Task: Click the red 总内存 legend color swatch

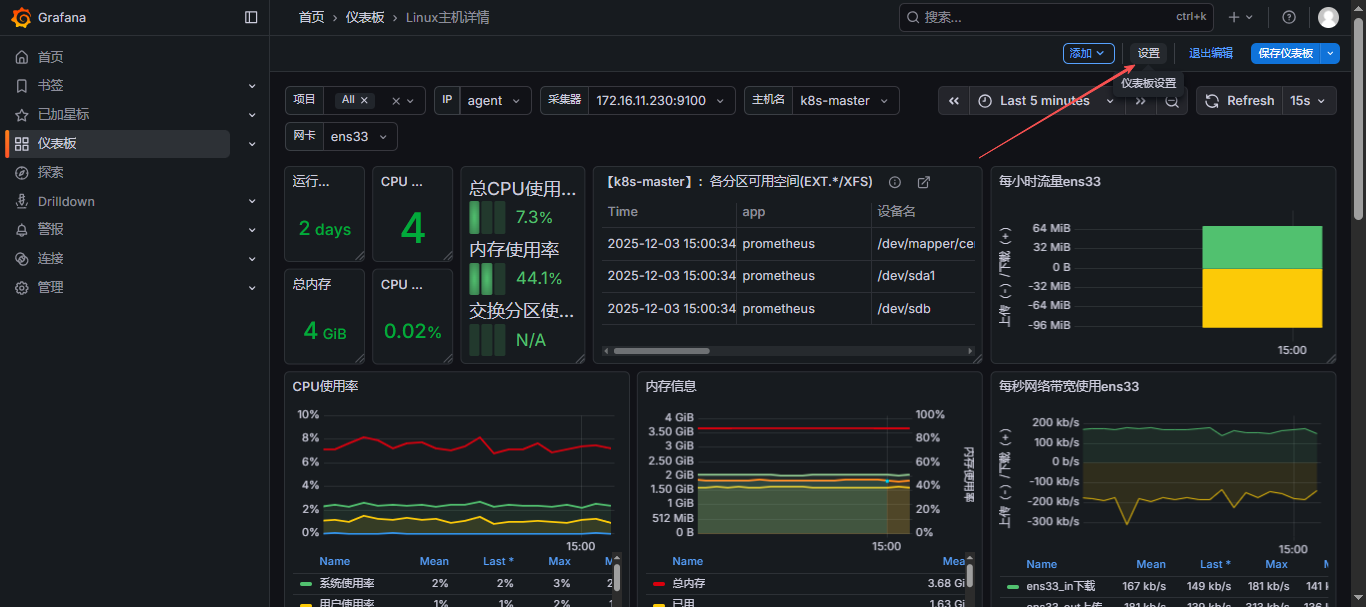Action: [x=659, y=583]
